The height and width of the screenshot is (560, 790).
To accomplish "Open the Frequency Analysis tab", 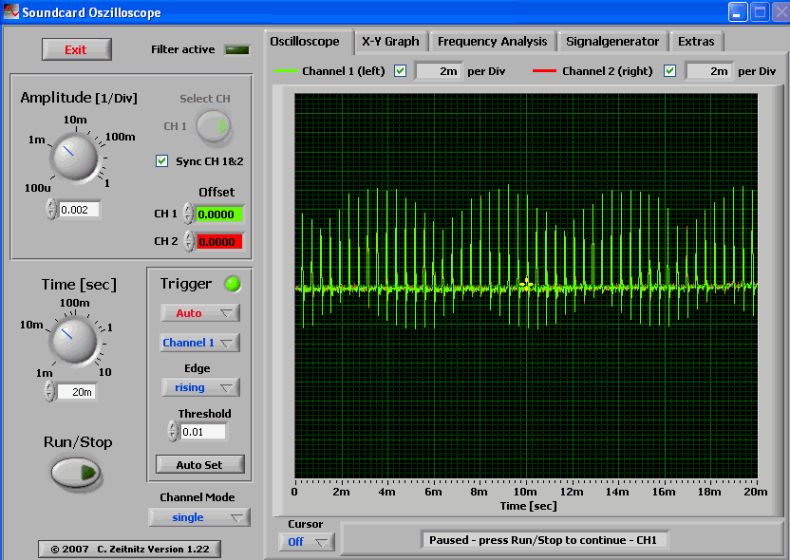I will coord(492,41).
